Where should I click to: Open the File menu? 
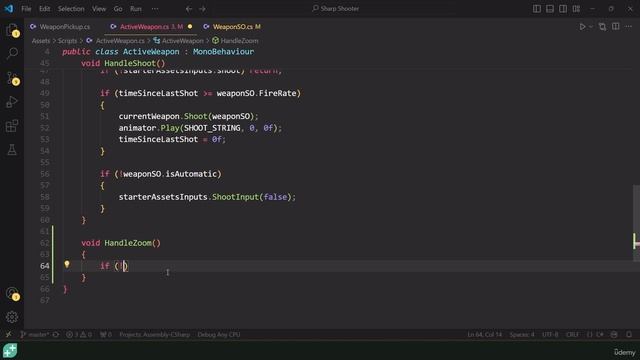(26, 9)
